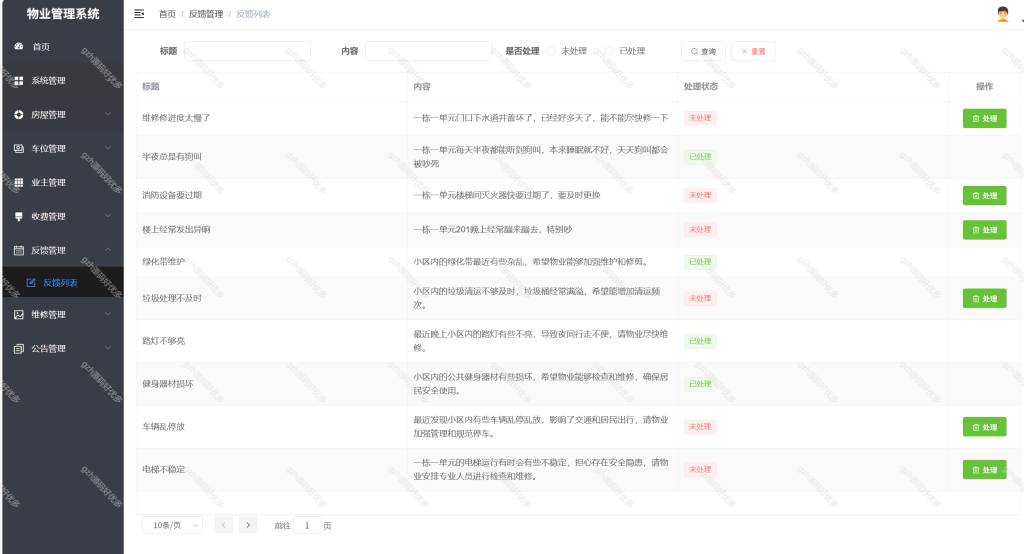1024x554 pixels.
Task: Collapse the 反馈管理 submenu chevron
Action: tap(108, 250)
